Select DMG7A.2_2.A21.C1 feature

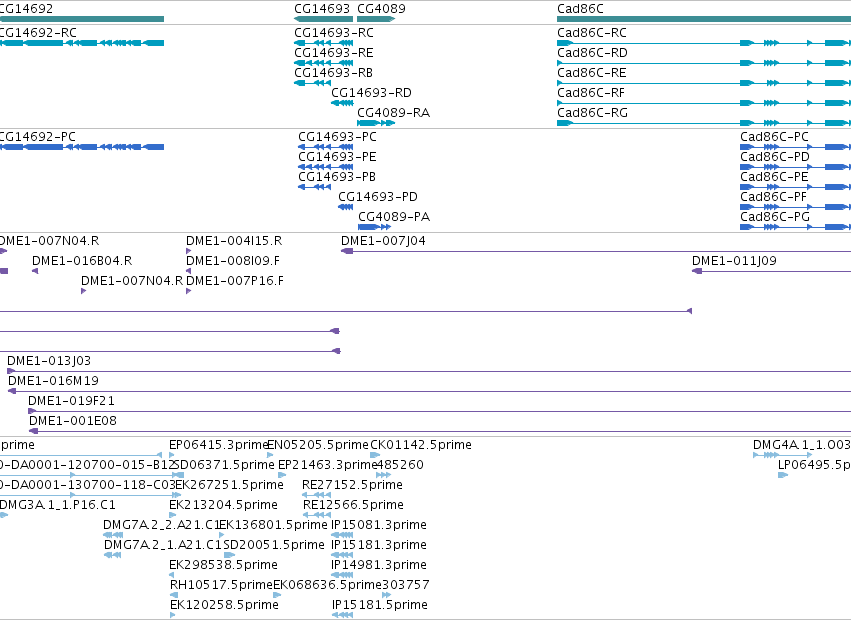tap(113, 535)
